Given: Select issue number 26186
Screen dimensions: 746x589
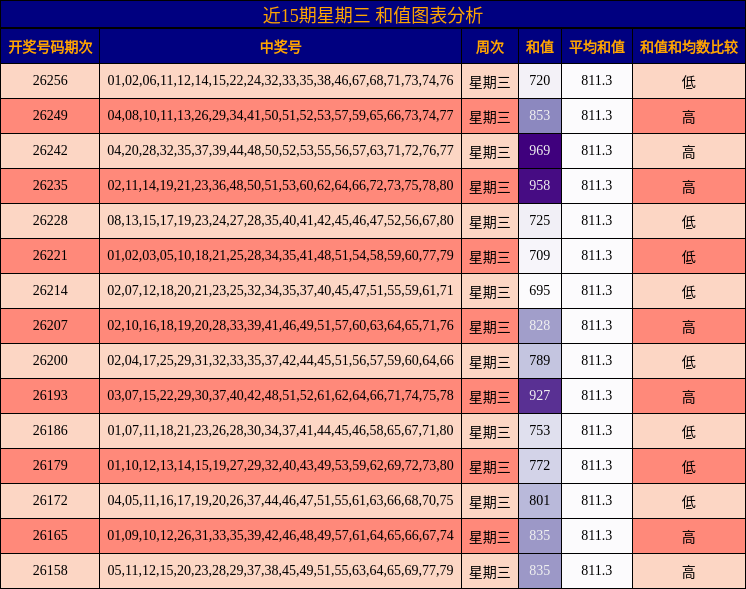Looking at the screenshot, I should click(50, 430).
